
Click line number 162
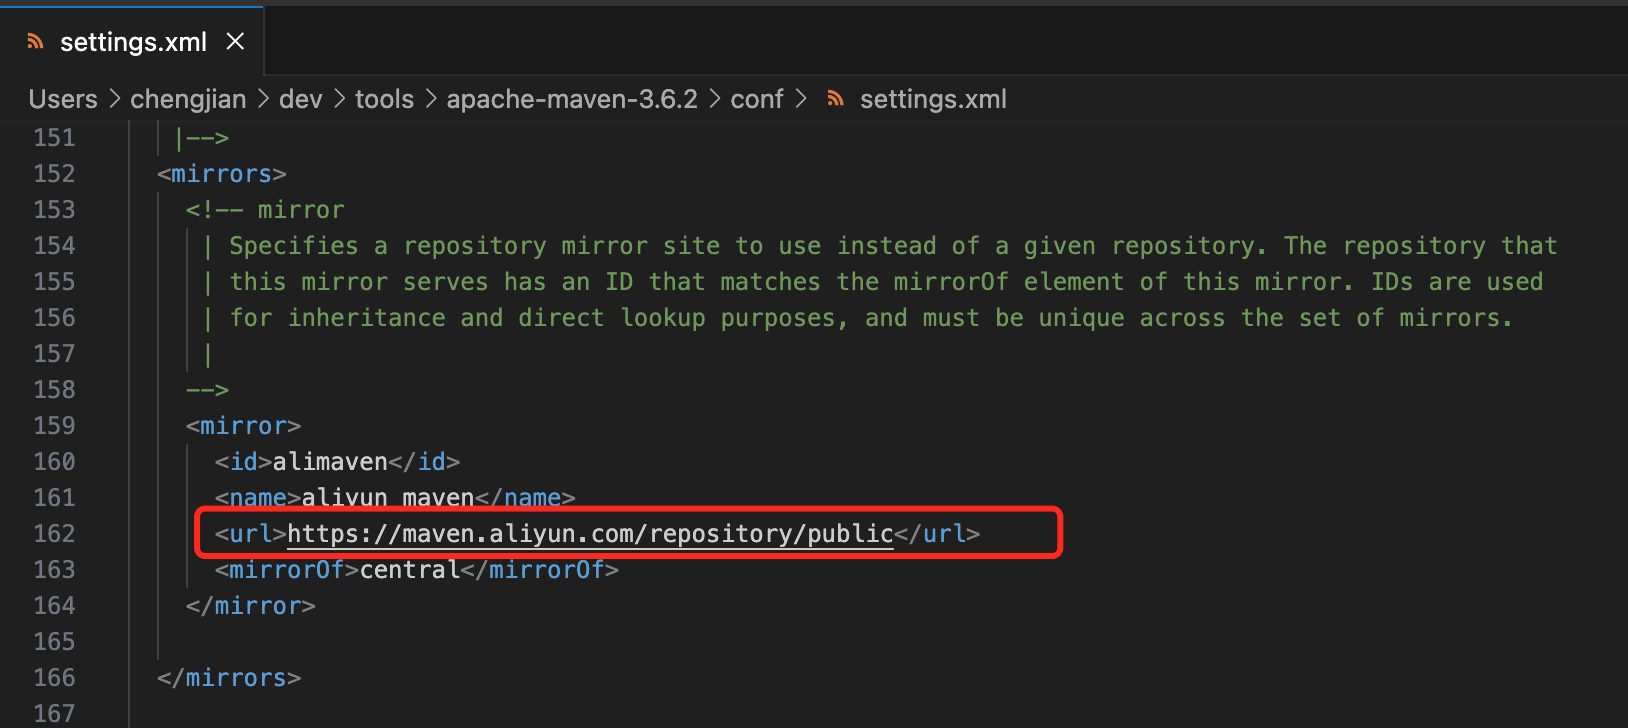click(x=54, y=533)
